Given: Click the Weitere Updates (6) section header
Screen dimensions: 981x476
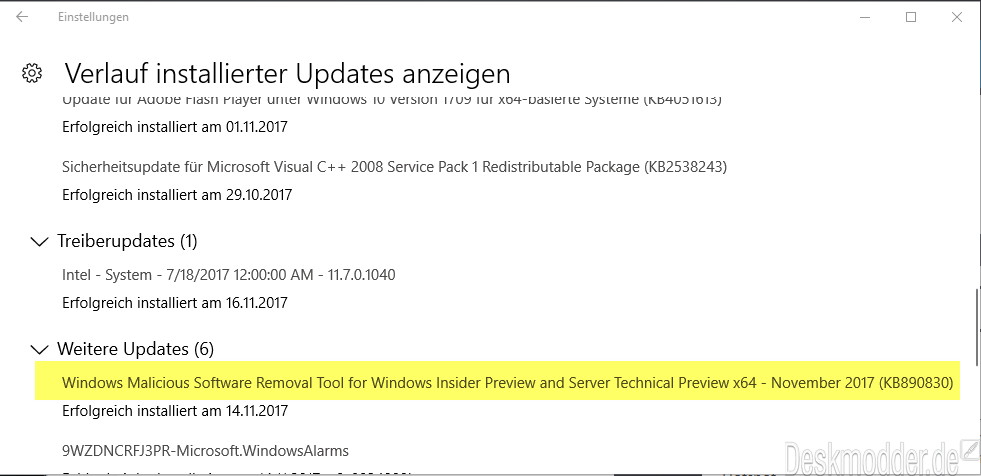Looking at the screenshot, I should pos(136,349).
